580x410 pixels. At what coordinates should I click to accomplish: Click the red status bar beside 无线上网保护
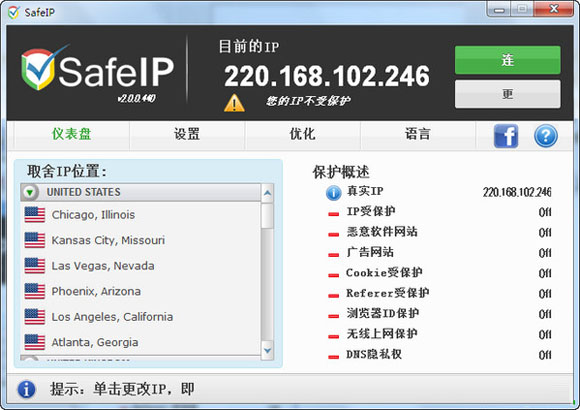pos(334,336)
